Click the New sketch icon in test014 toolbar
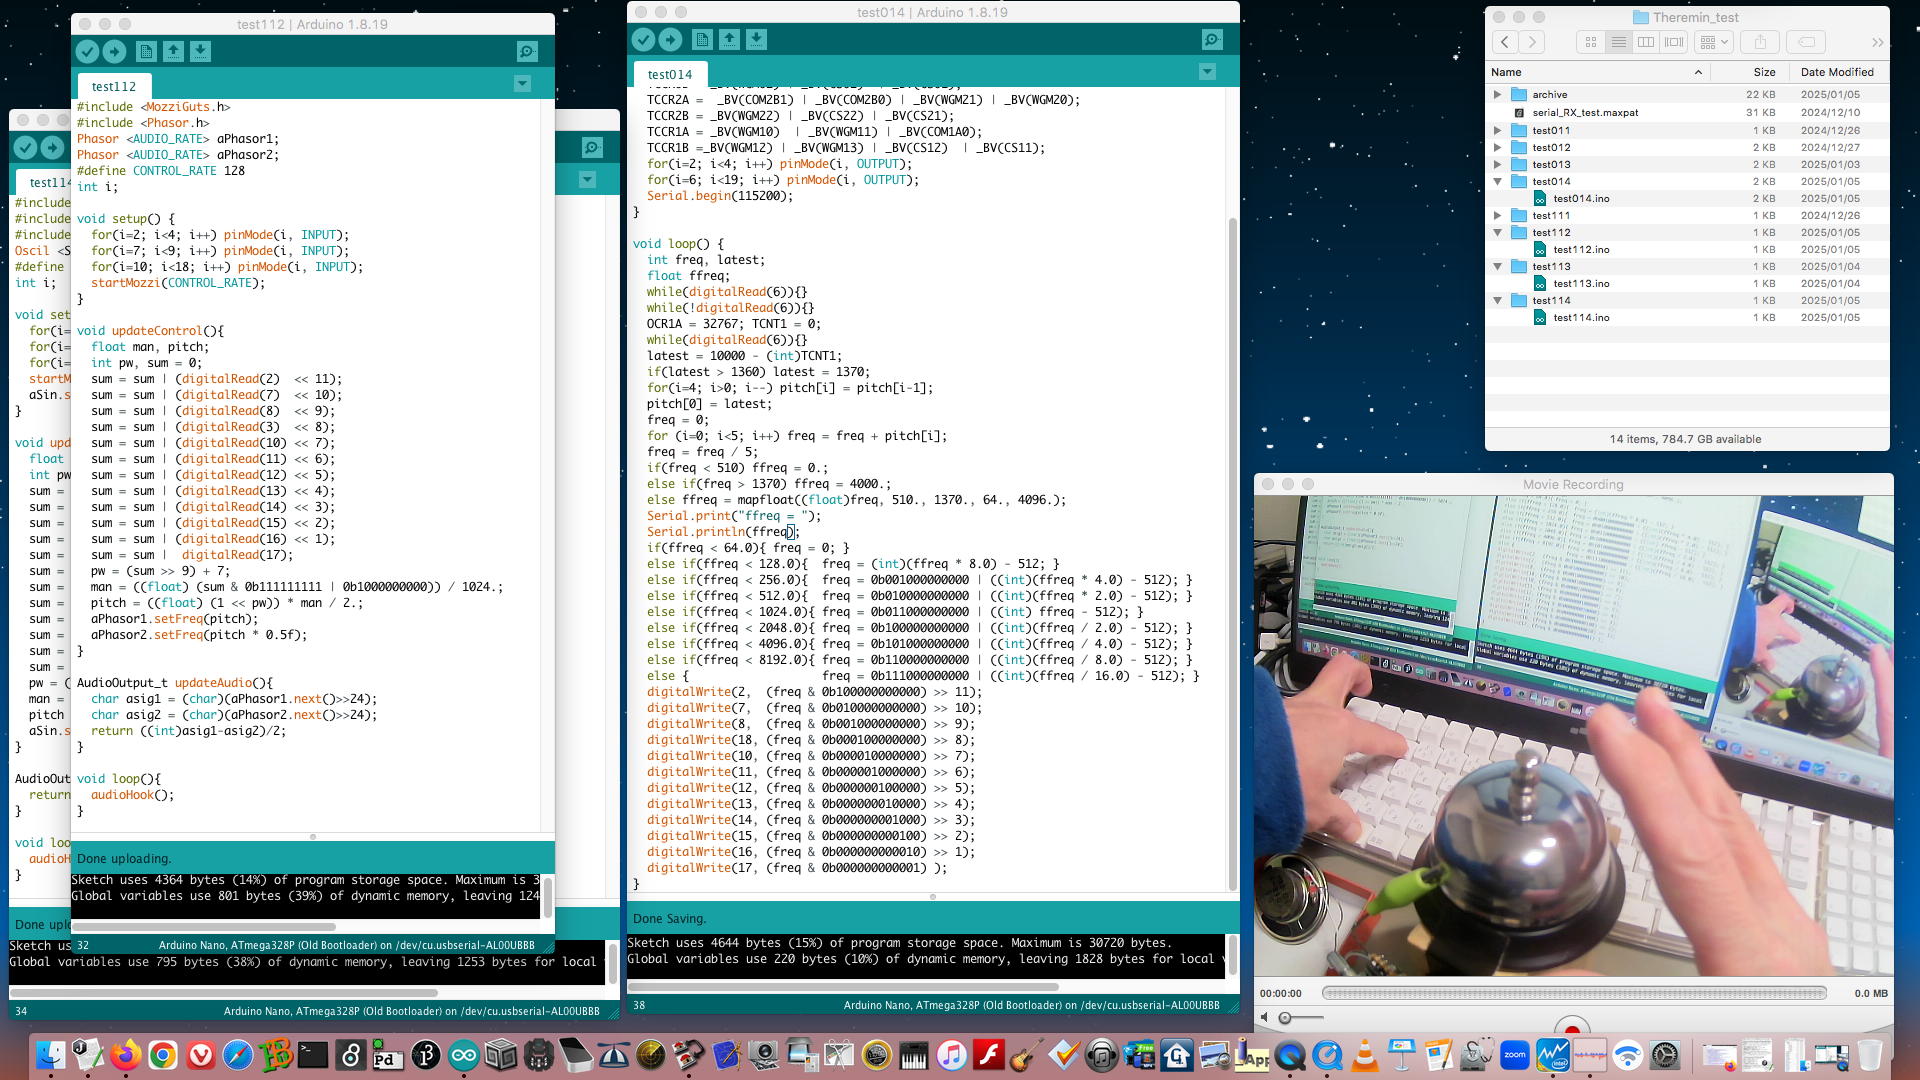The height and width of the screenshot is (1080, 1920). coord(702,40)
